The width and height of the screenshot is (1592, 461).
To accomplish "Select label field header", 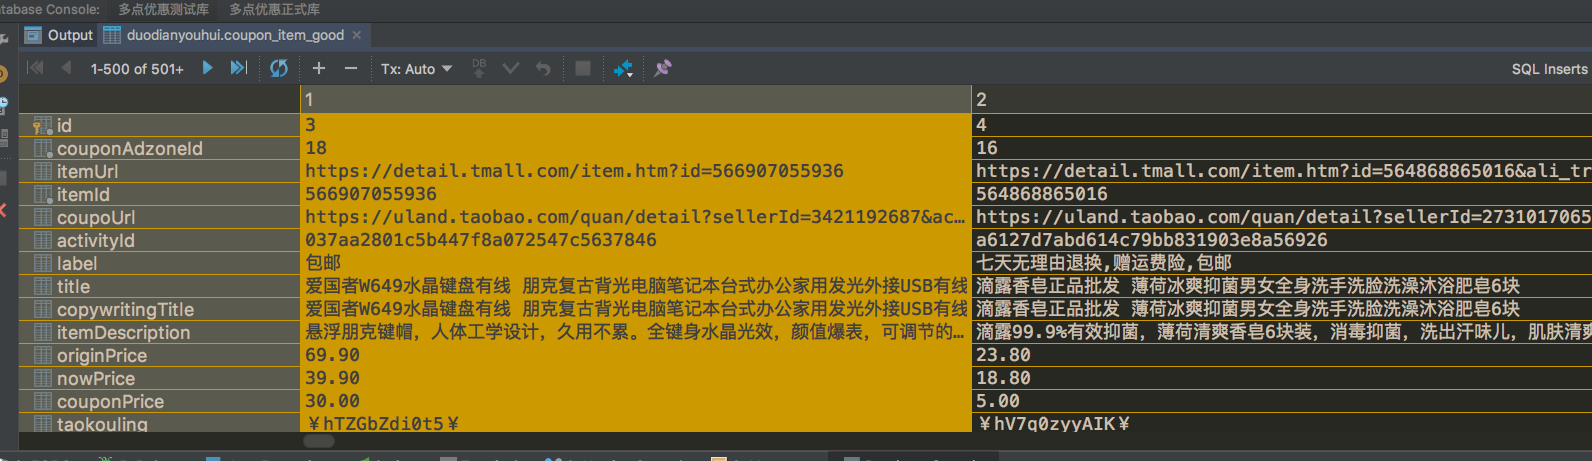I will 160,263.
